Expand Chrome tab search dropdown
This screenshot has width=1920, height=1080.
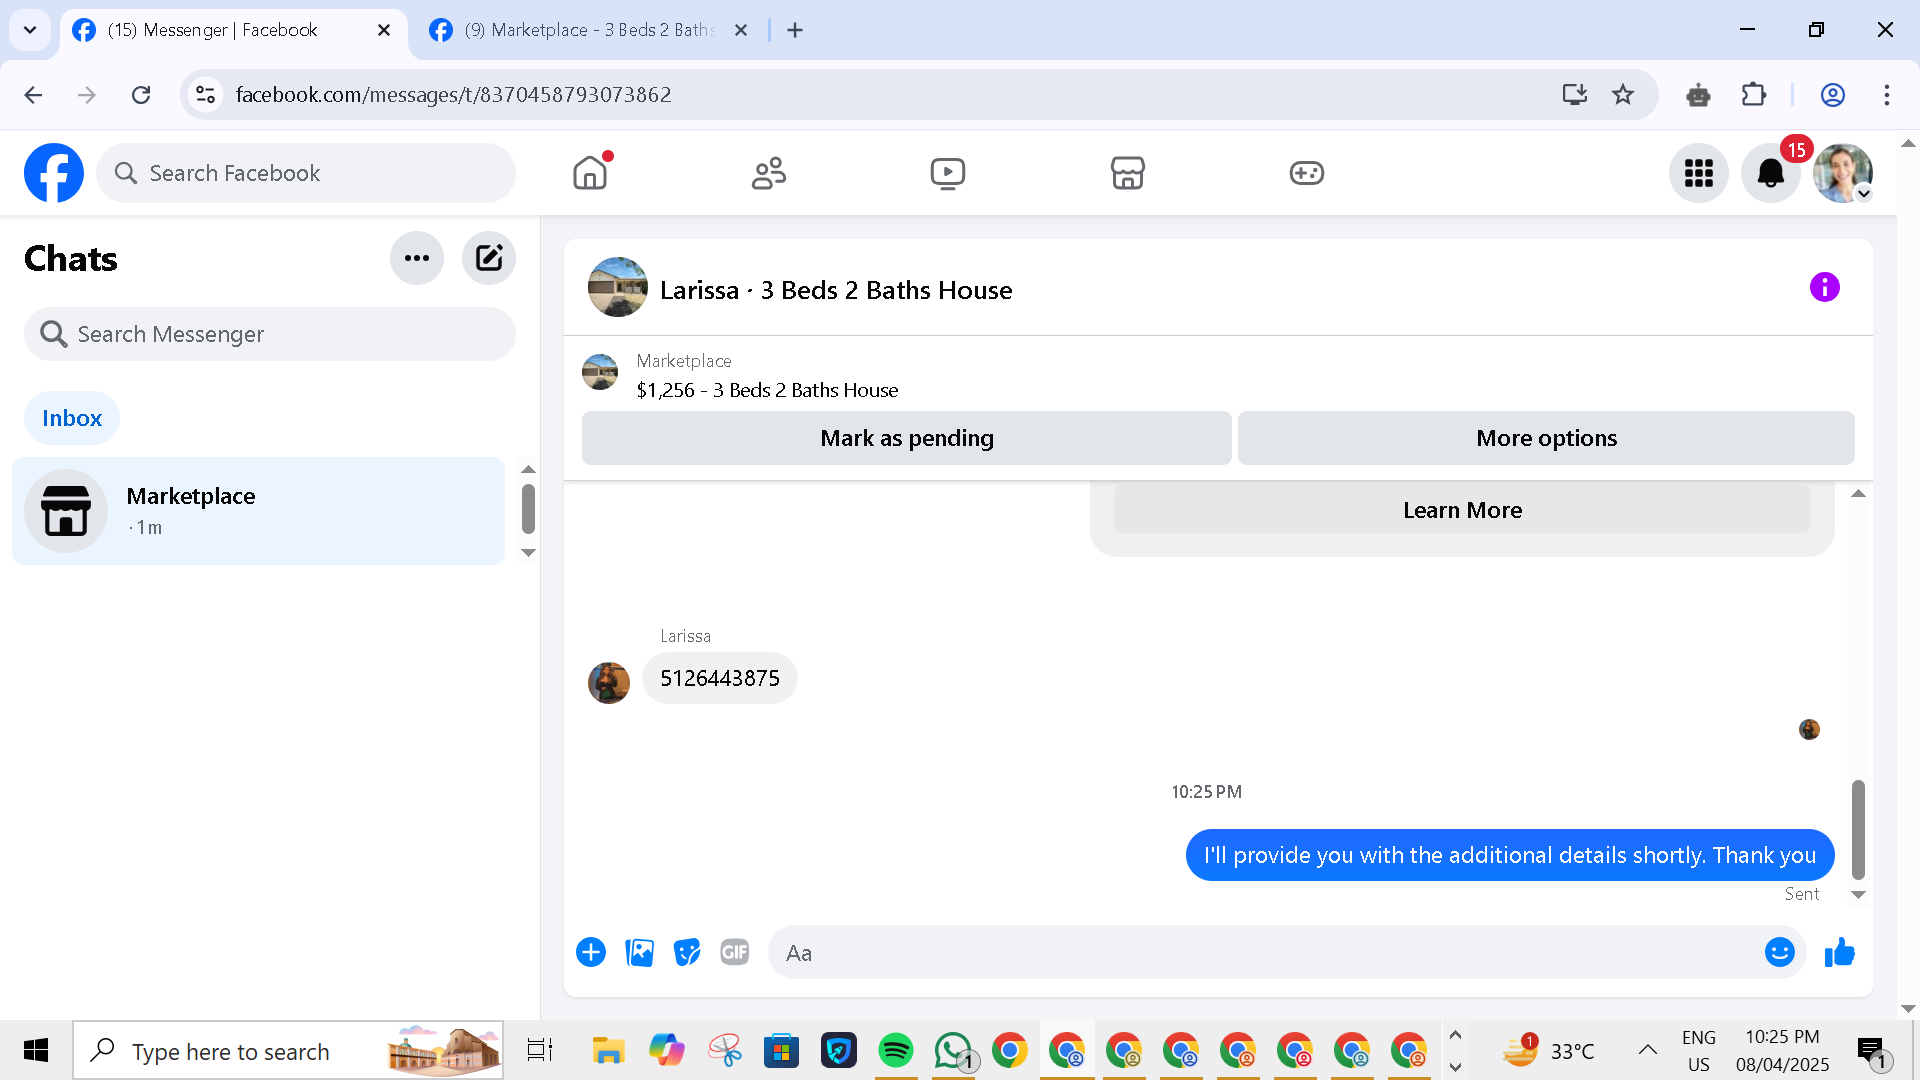[30, 30]
